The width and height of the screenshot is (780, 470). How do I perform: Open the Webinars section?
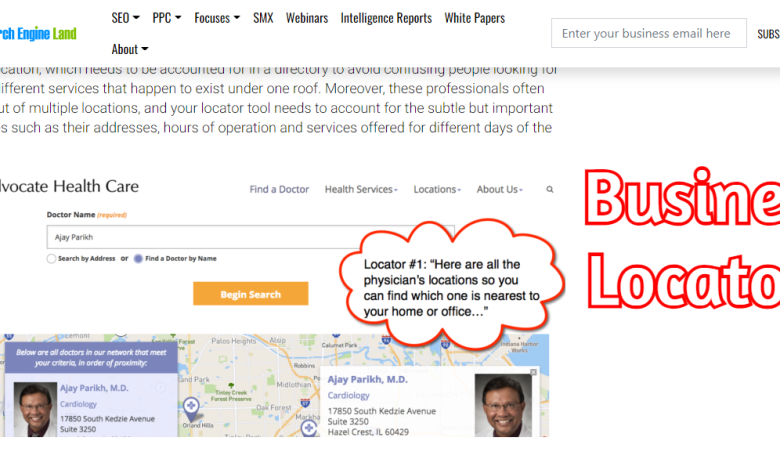(x=307, y=18)
